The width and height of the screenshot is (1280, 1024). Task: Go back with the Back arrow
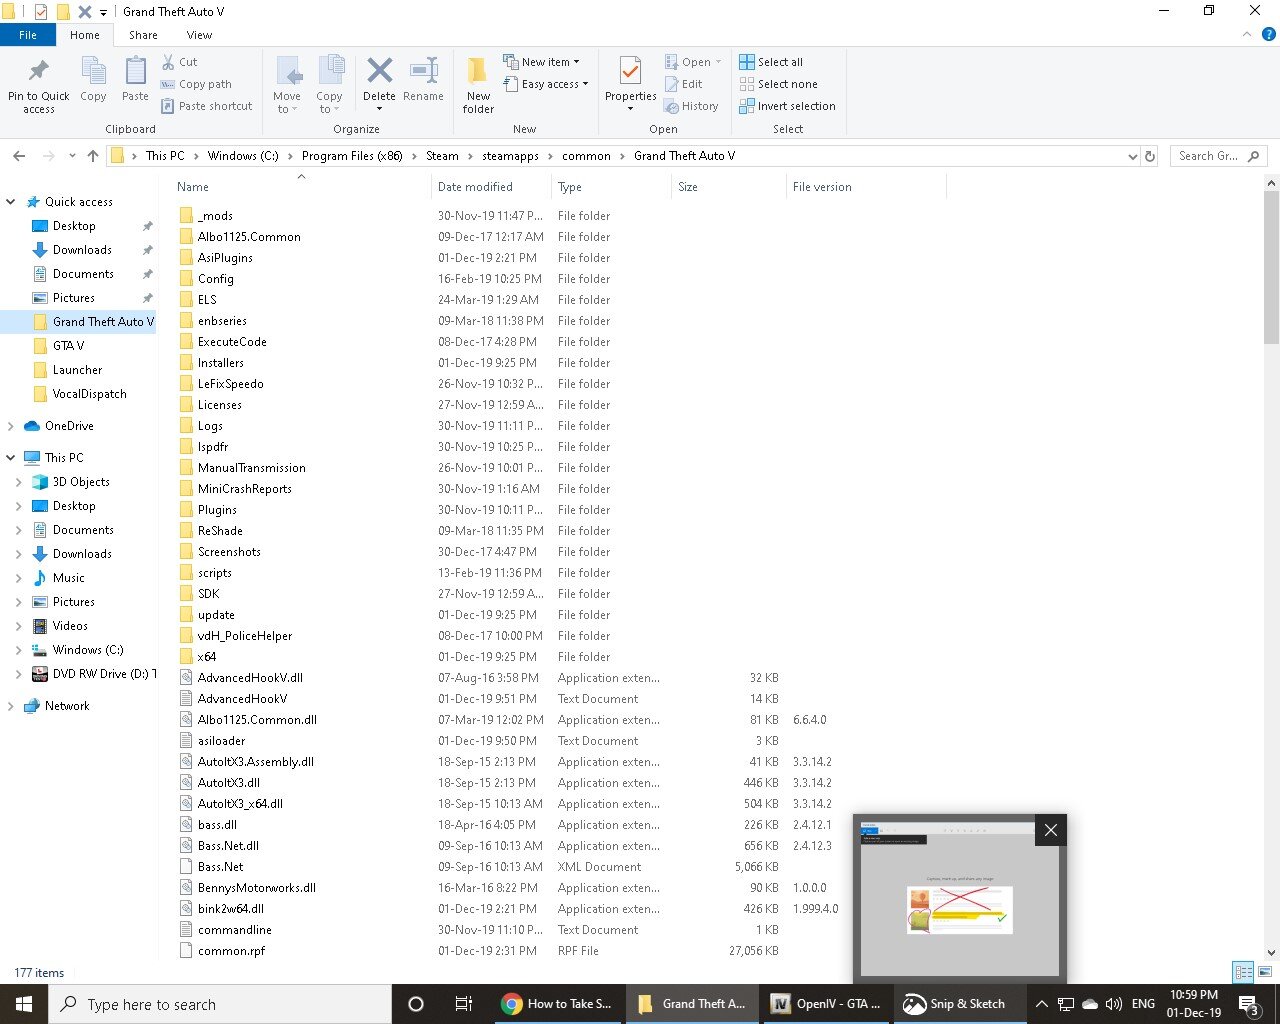tap(19, 156)
